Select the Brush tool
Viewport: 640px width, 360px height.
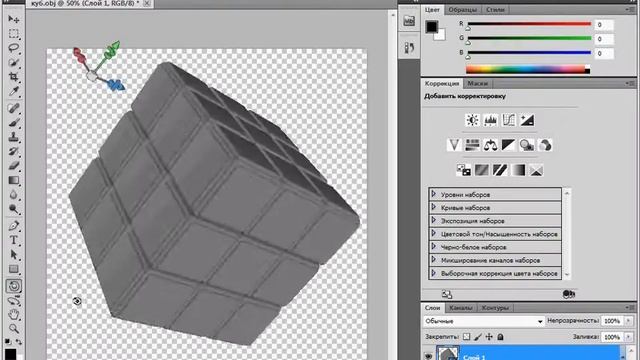click(13, 122)
